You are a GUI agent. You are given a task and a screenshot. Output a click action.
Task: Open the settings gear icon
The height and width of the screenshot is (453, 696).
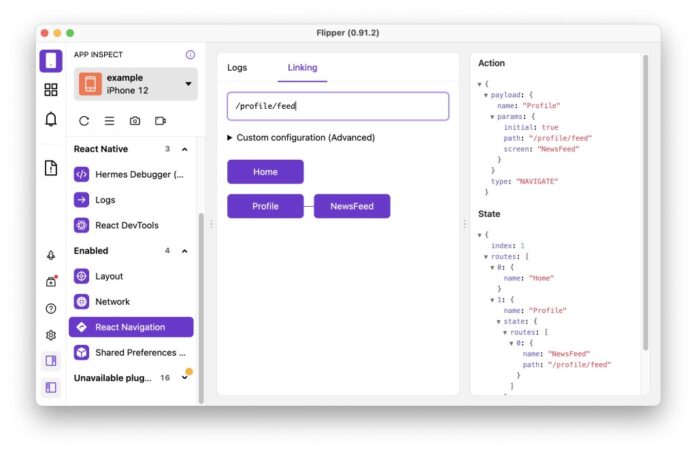(x=51, y=335)
